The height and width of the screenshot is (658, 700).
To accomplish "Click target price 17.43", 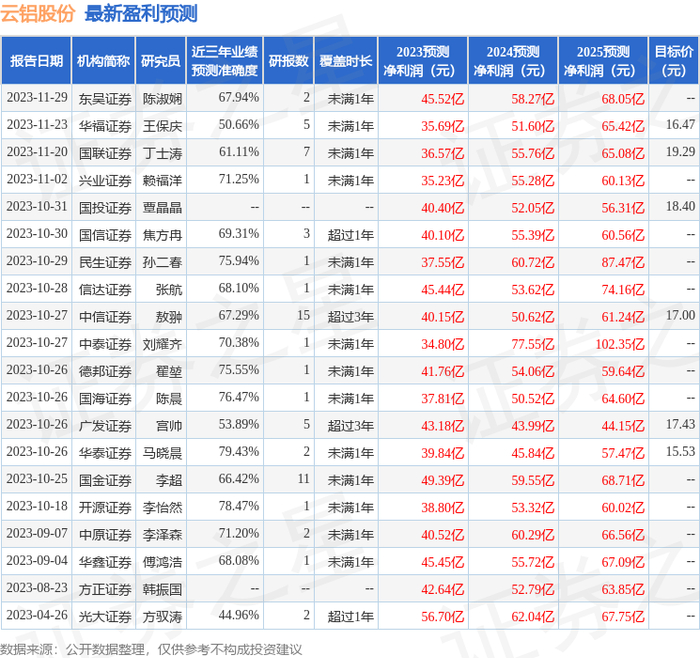I will point(680,424).
